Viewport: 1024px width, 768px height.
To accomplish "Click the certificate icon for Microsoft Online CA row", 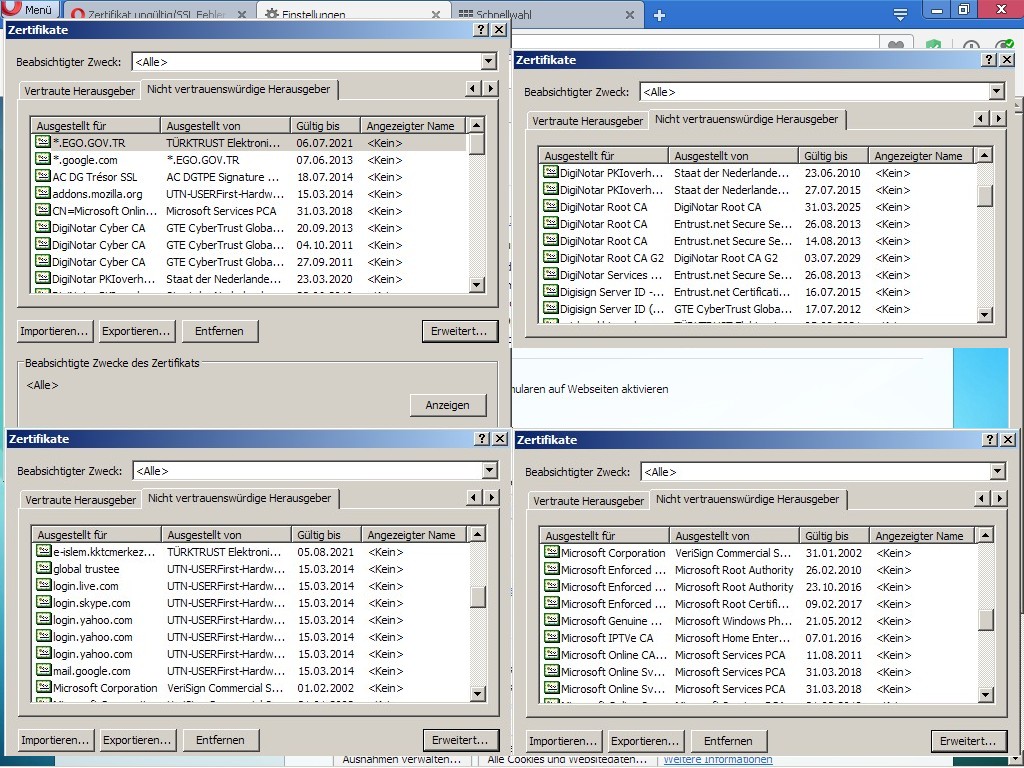I will [x=552, y=654].
